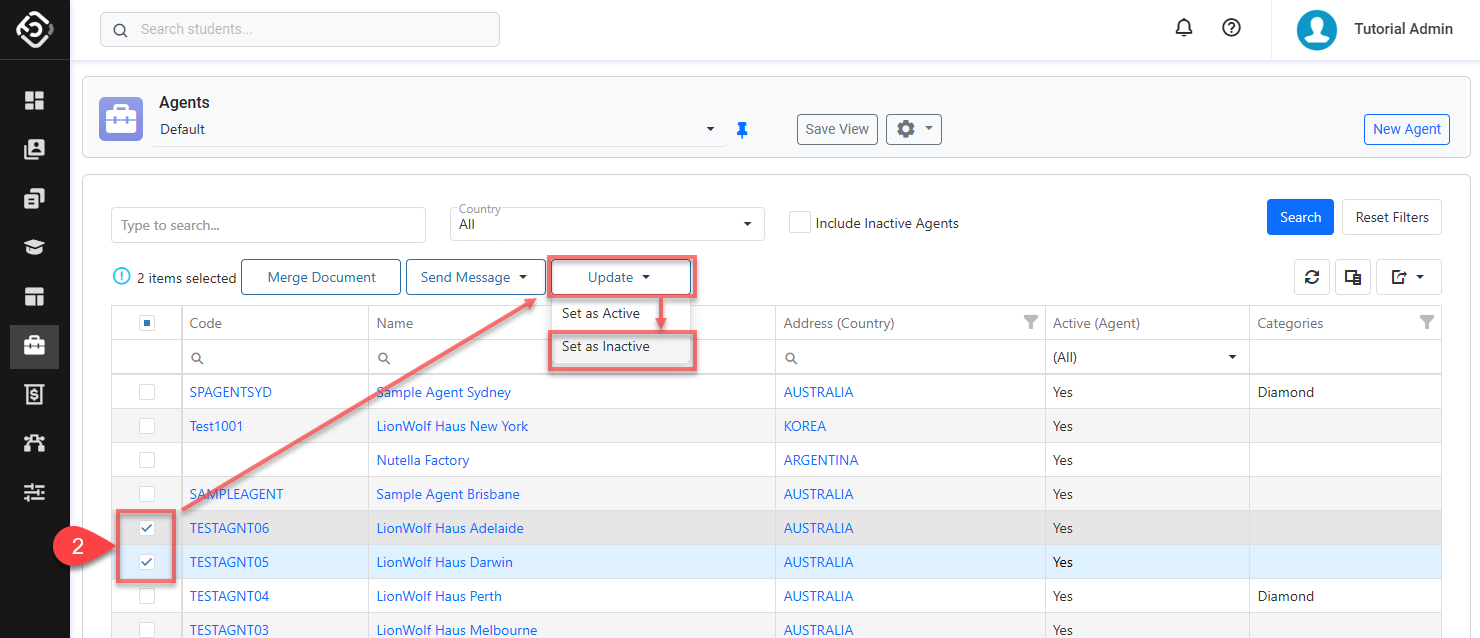Click the New Agent button
1480x638 pixels.
[1406, 129]
